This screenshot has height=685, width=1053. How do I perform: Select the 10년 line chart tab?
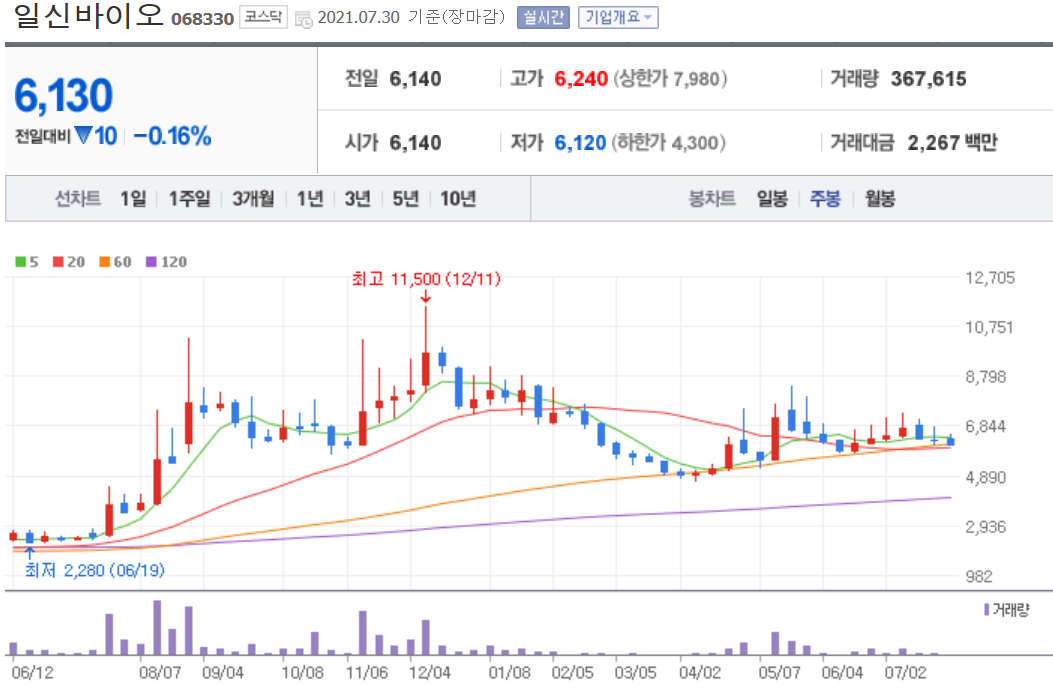458,199
